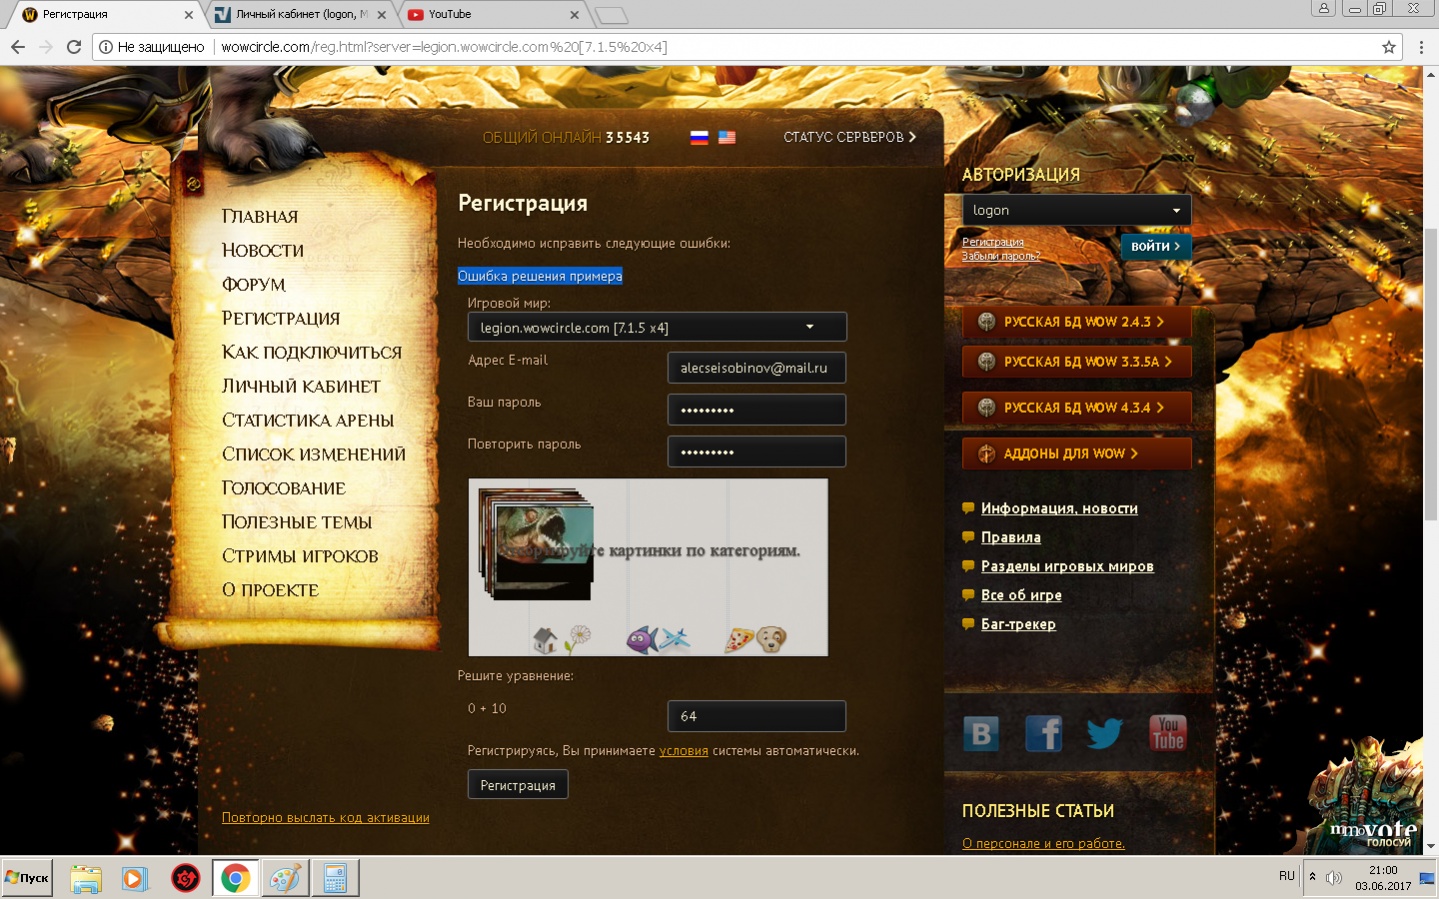
Task: Click the Войти login button
Action: (1155, 246)
